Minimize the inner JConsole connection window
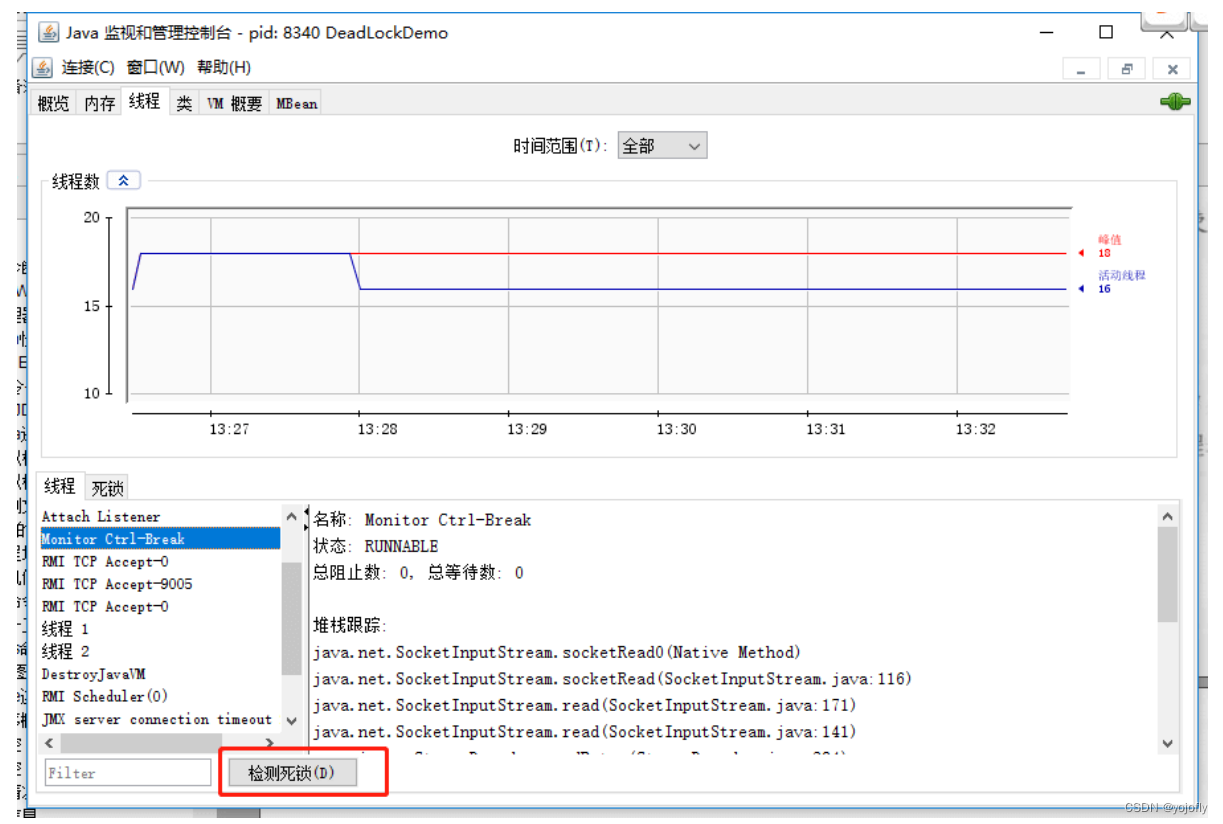The image size is (1223, 824). coord(1081,69)
